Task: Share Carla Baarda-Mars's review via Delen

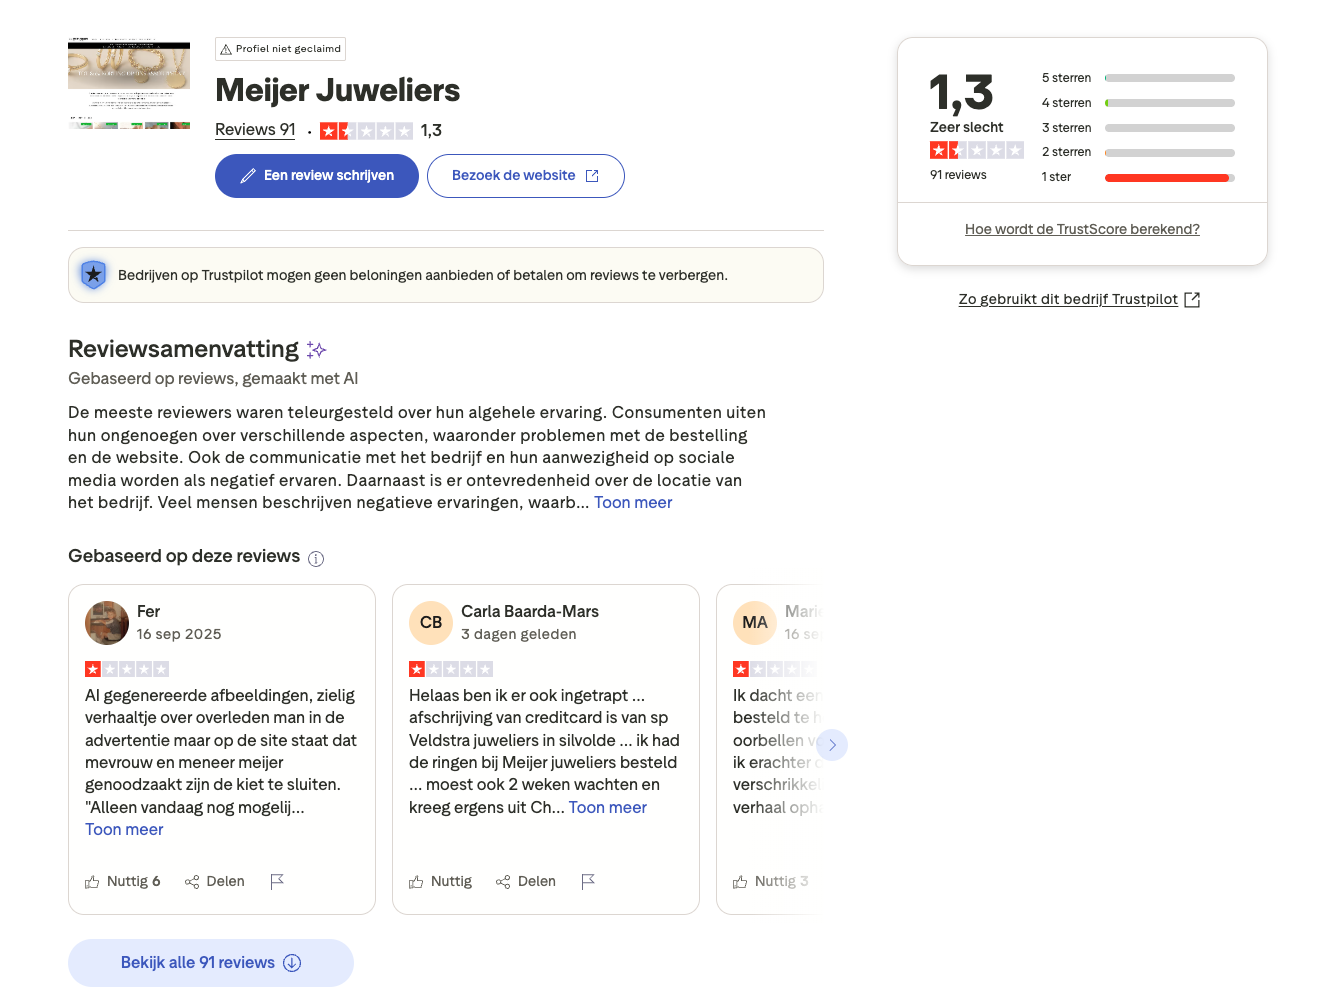Action: tap(526, 881)
